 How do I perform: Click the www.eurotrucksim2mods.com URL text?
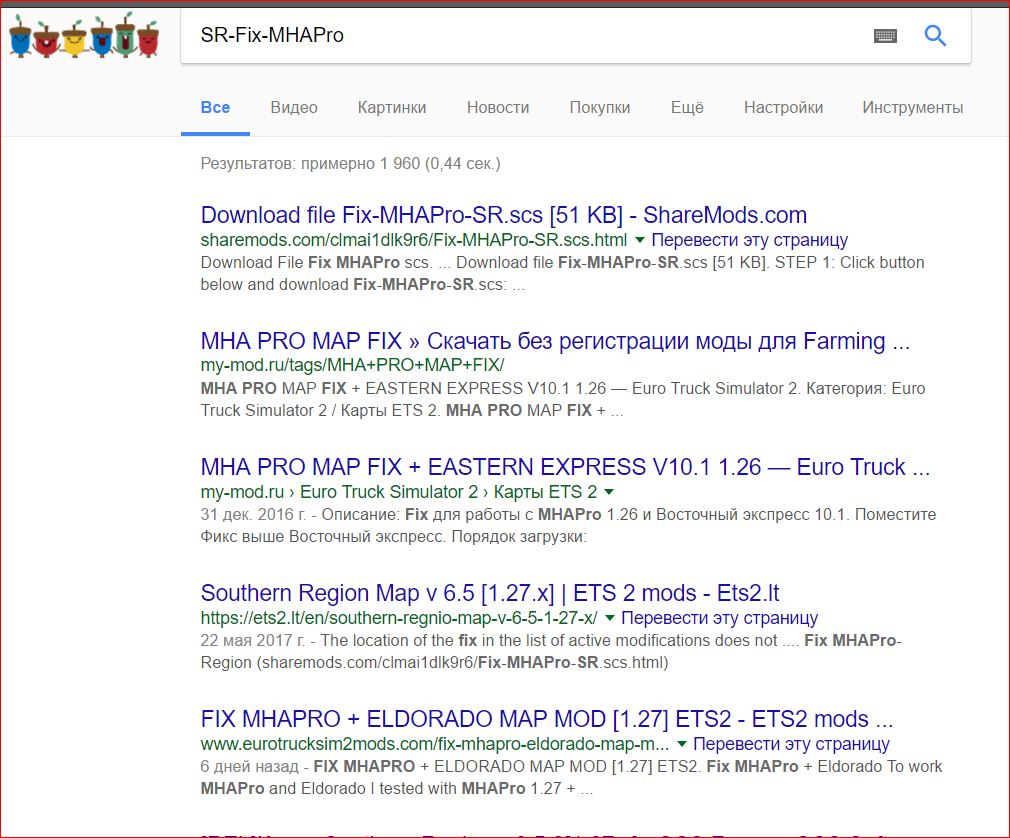(x=435, y=744)
